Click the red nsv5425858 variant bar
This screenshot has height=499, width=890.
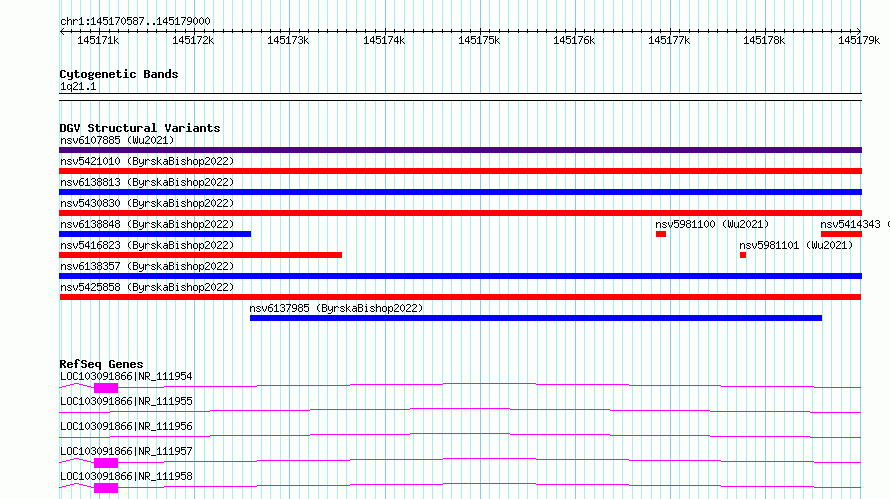[x=460, y=297]
